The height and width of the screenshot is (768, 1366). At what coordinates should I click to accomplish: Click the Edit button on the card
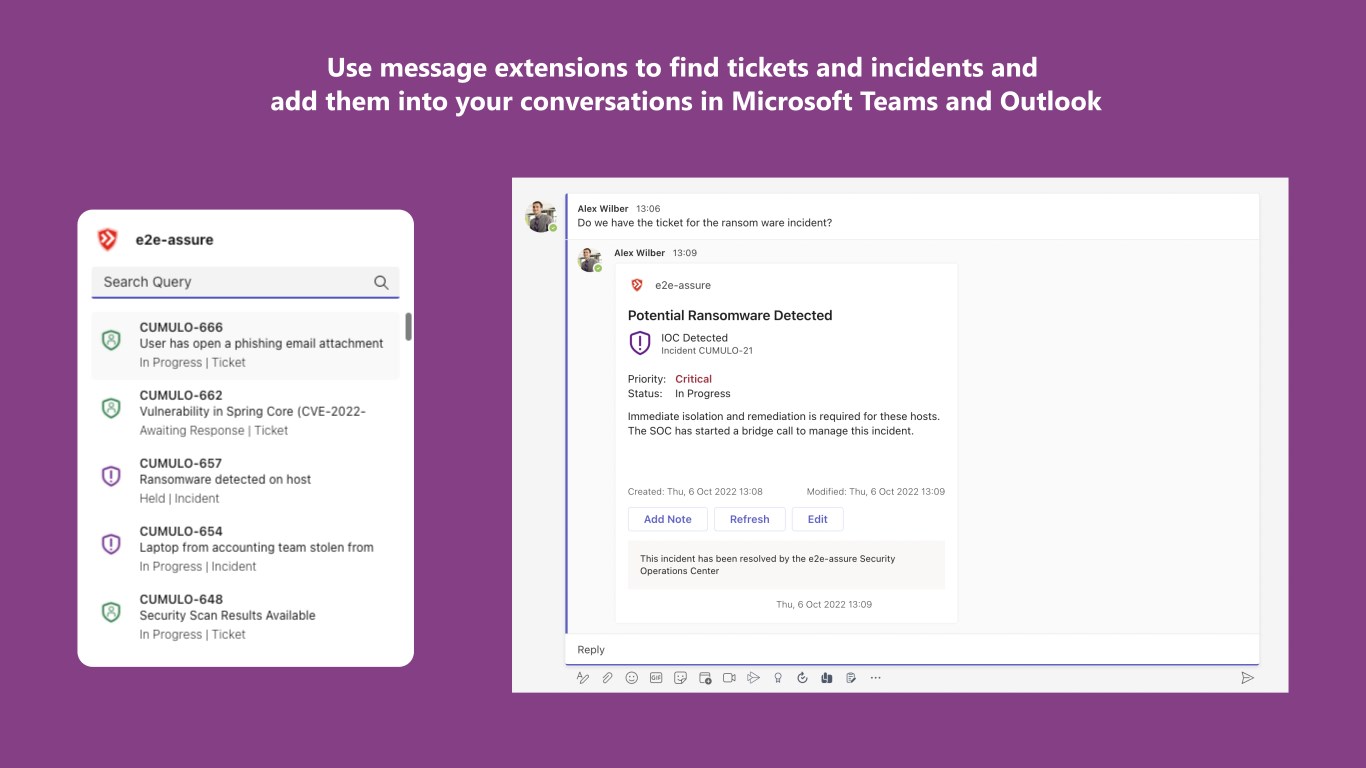(x=818, y=519)
